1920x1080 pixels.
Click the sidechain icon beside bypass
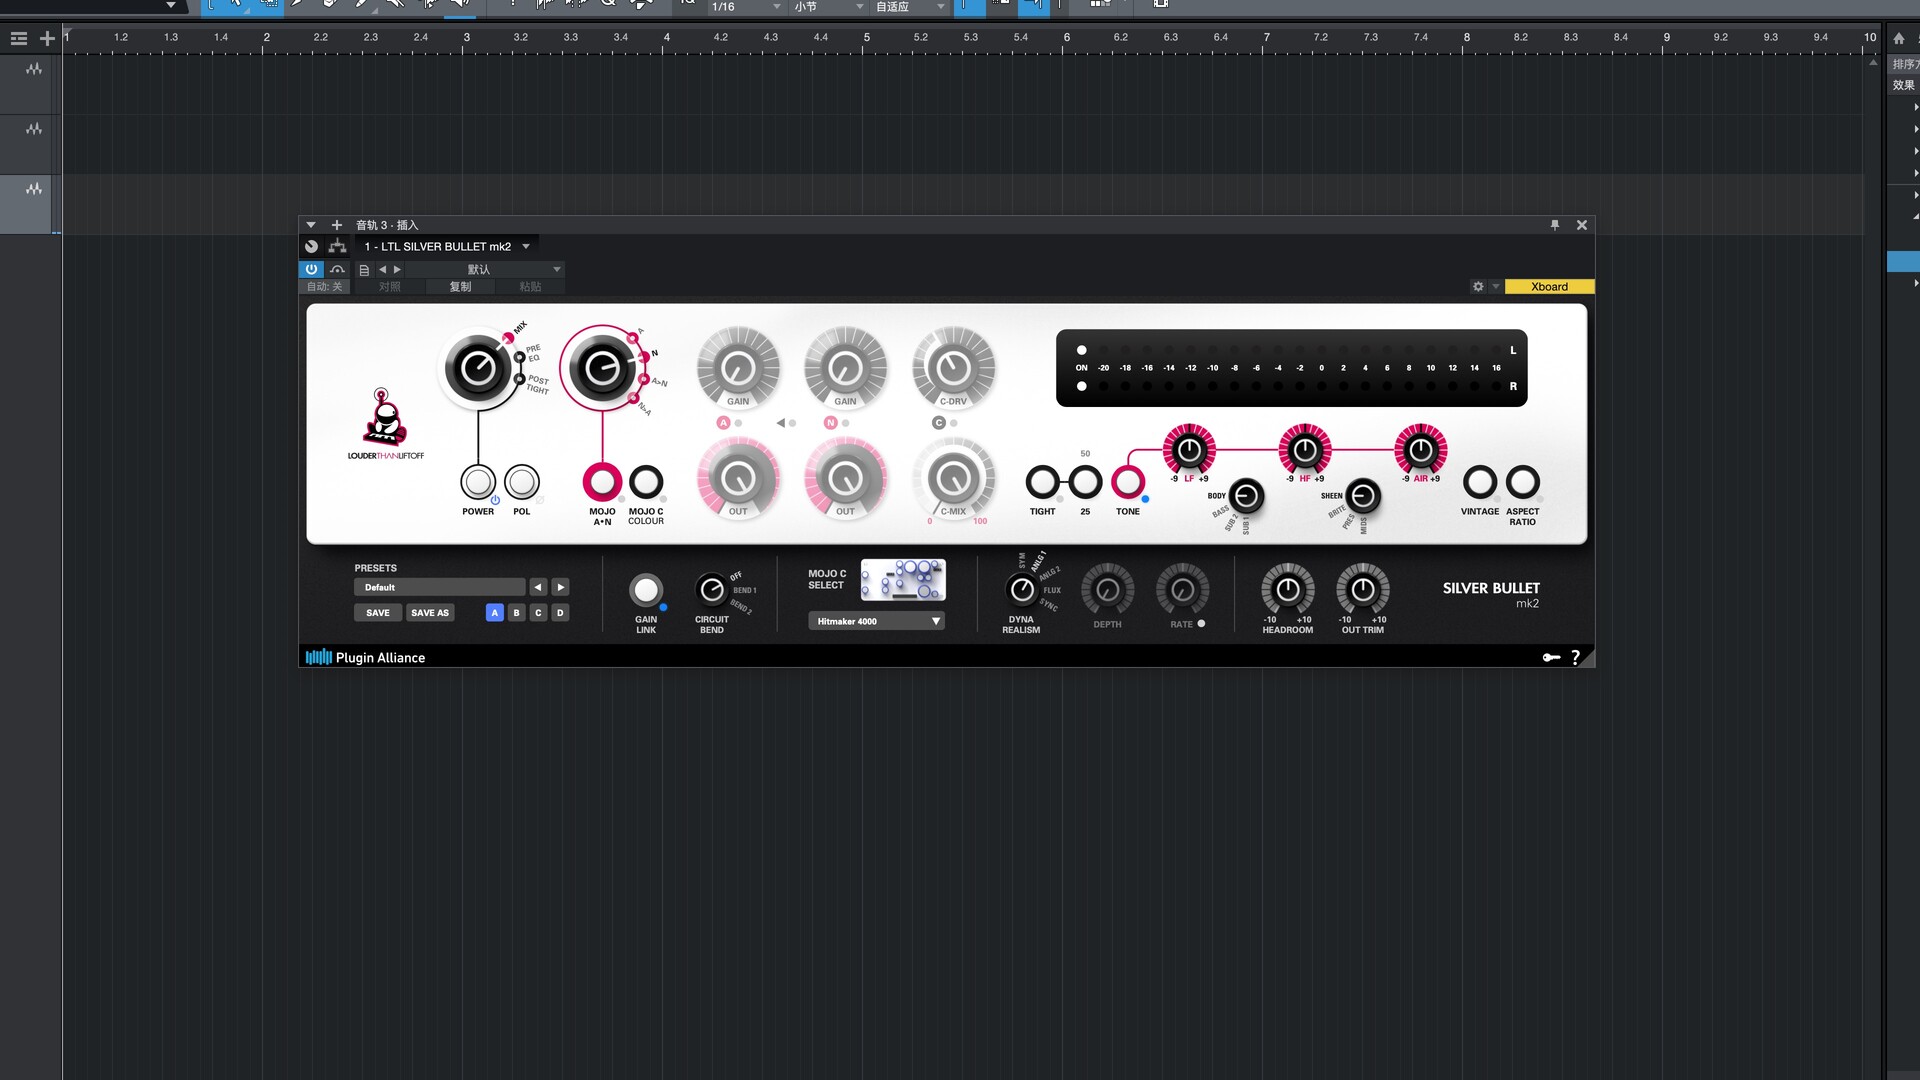tap(338, 269)
